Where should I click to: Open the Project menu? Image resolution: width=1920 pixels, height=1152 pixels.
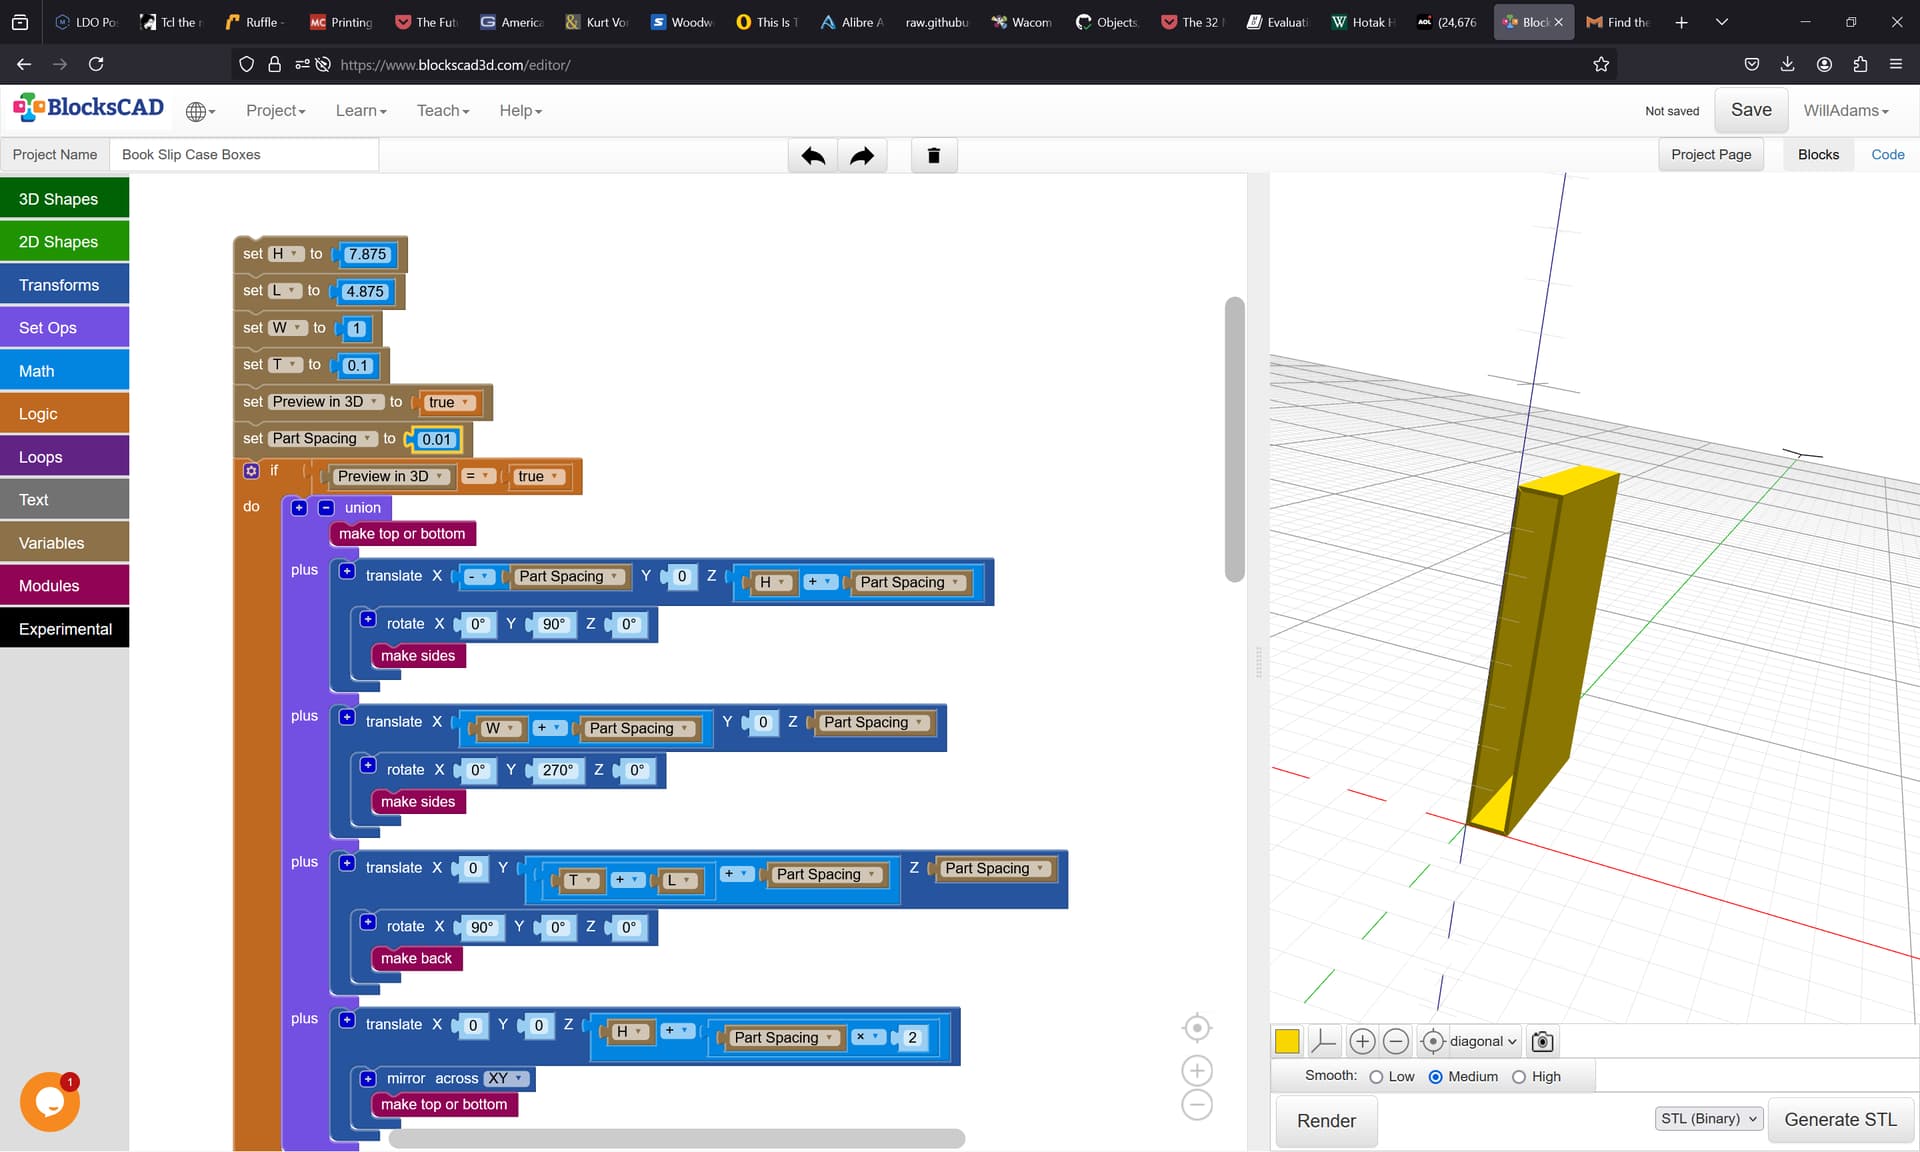276,111
